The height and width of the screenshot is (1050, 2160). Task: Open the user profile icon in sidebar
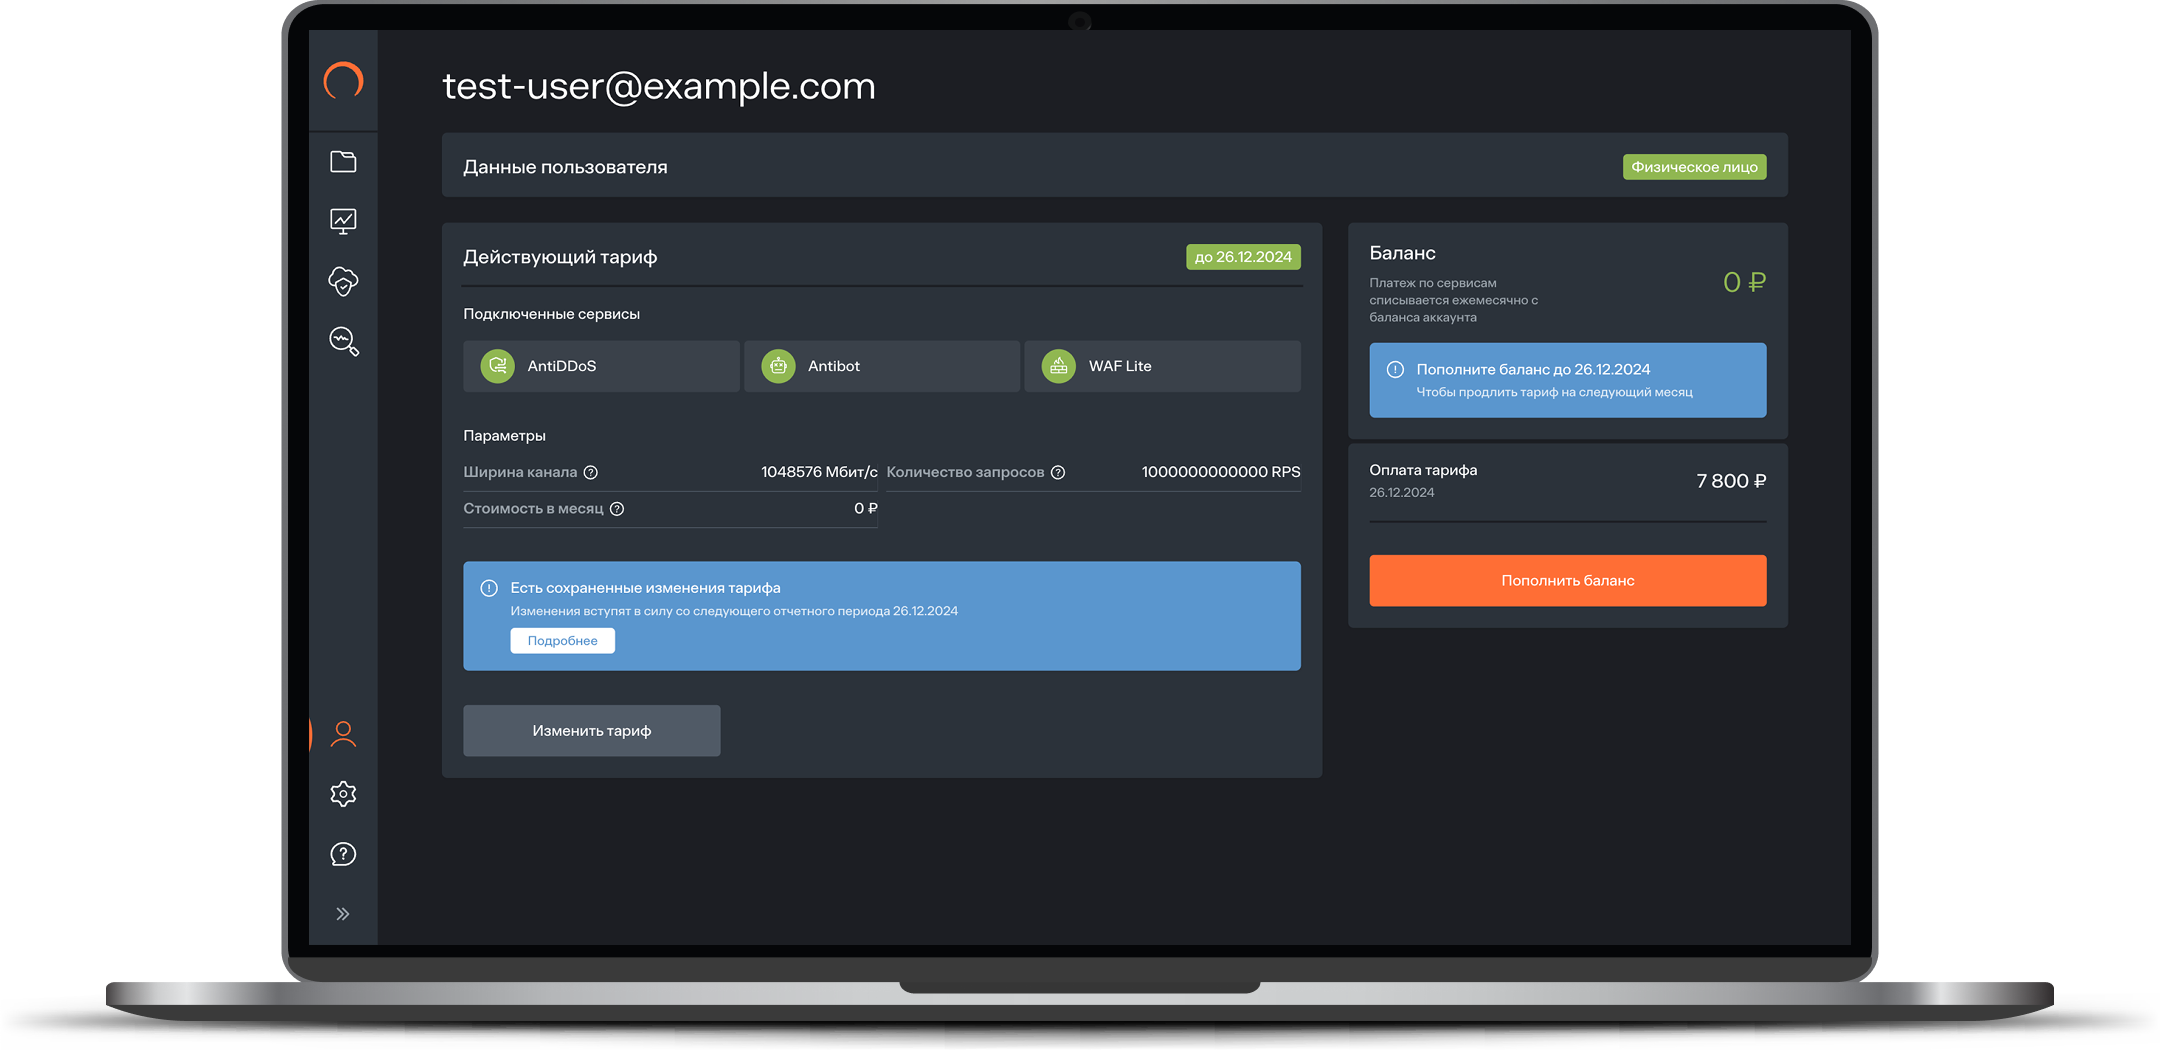343,734
